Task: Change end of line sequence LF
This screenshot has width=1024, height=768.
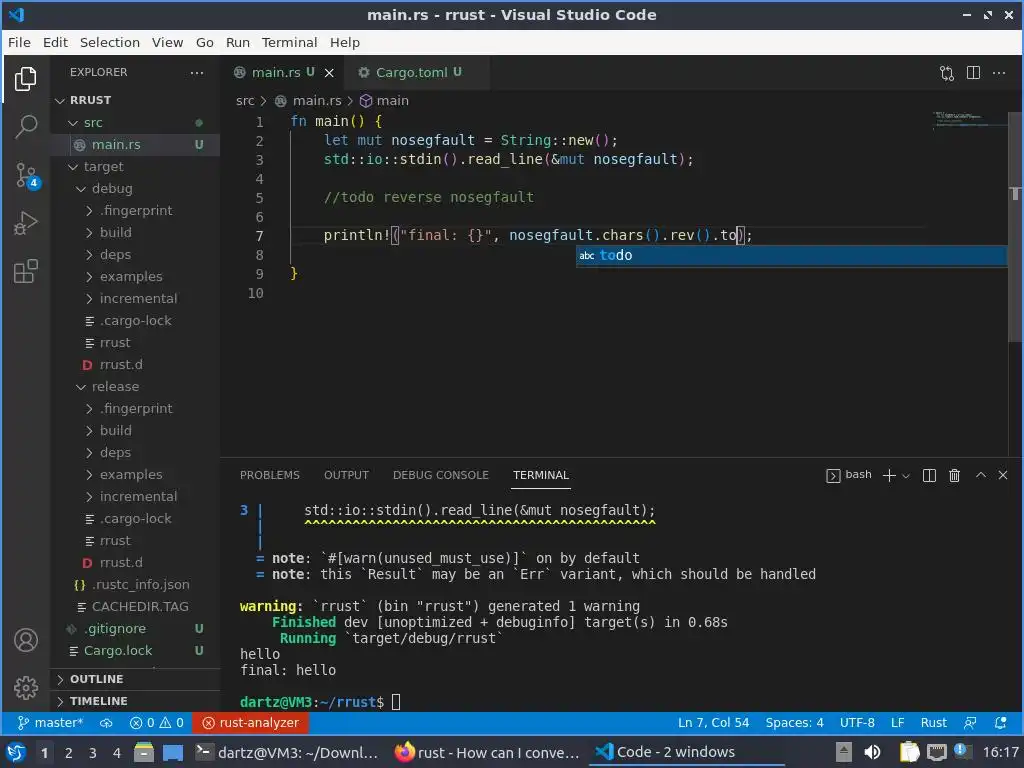Action: pyautogui.click(x=898, y=723)
